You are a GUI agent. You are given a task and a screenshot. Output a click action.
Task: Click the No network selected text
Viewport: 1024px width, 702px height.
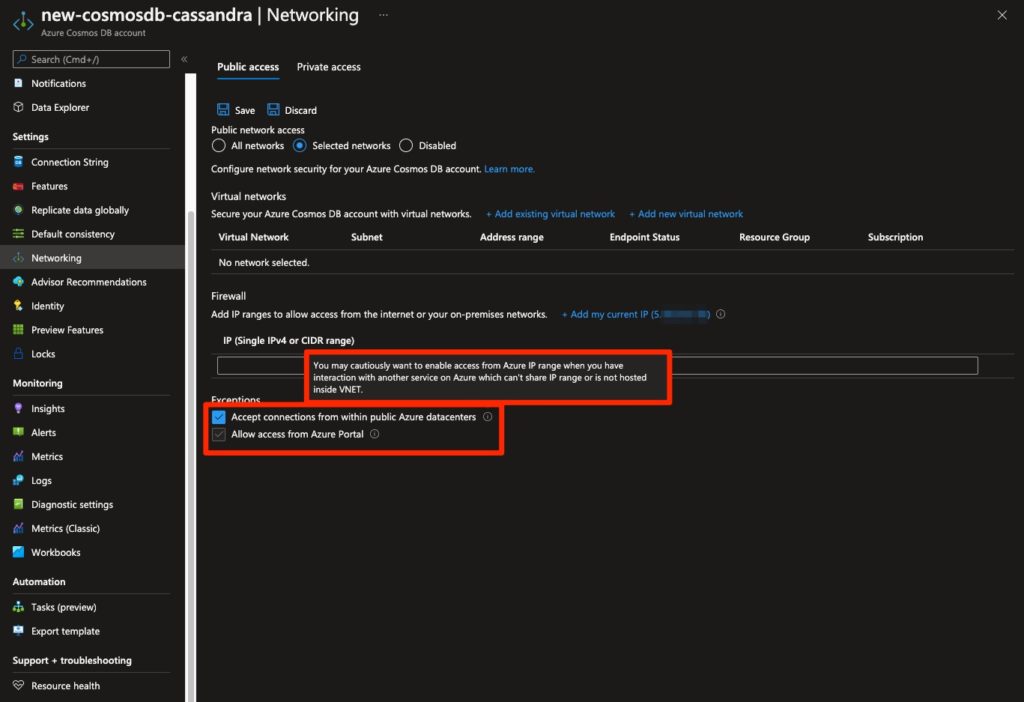coord(264,263)
